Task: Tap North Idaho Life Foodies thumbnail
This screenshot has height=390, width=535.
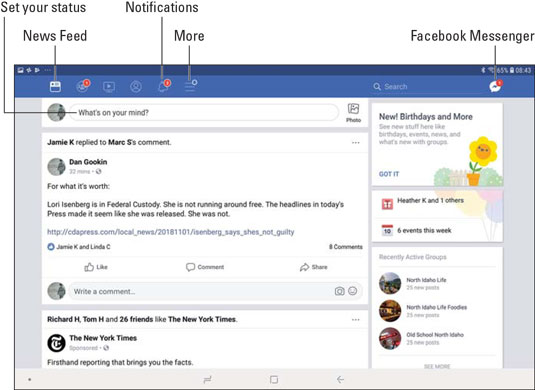Action: [390, 311]
